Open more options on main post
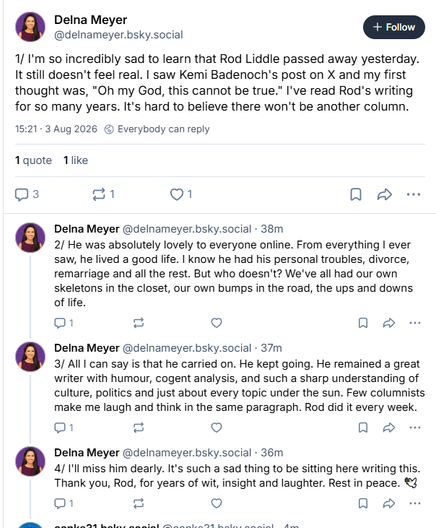This screenshot has width=436, height=528. [413, 194]
